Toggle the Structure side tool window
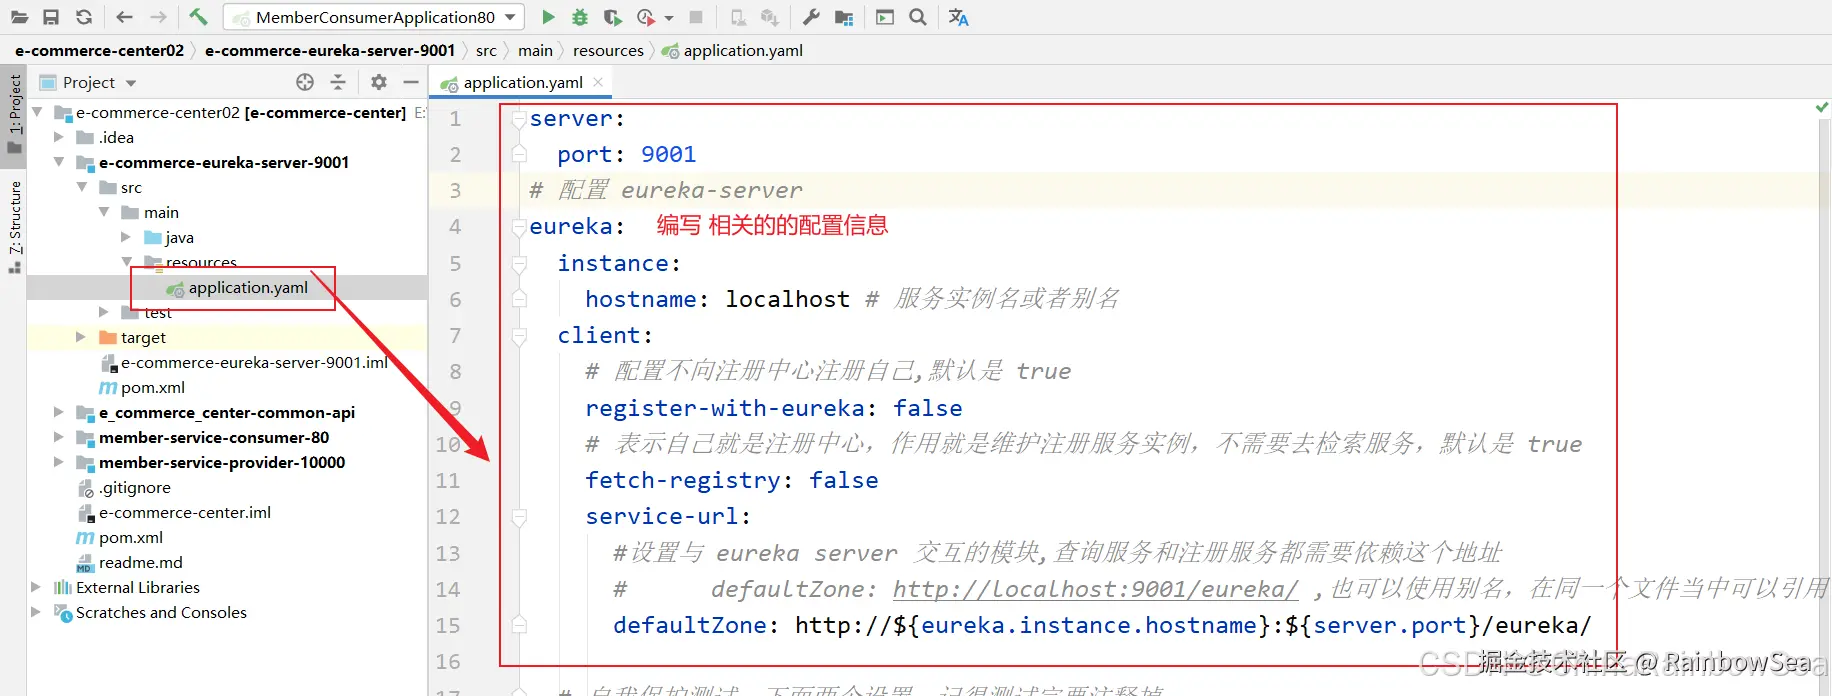Screen dimensions: 1832x696 (x=13, y=225)
